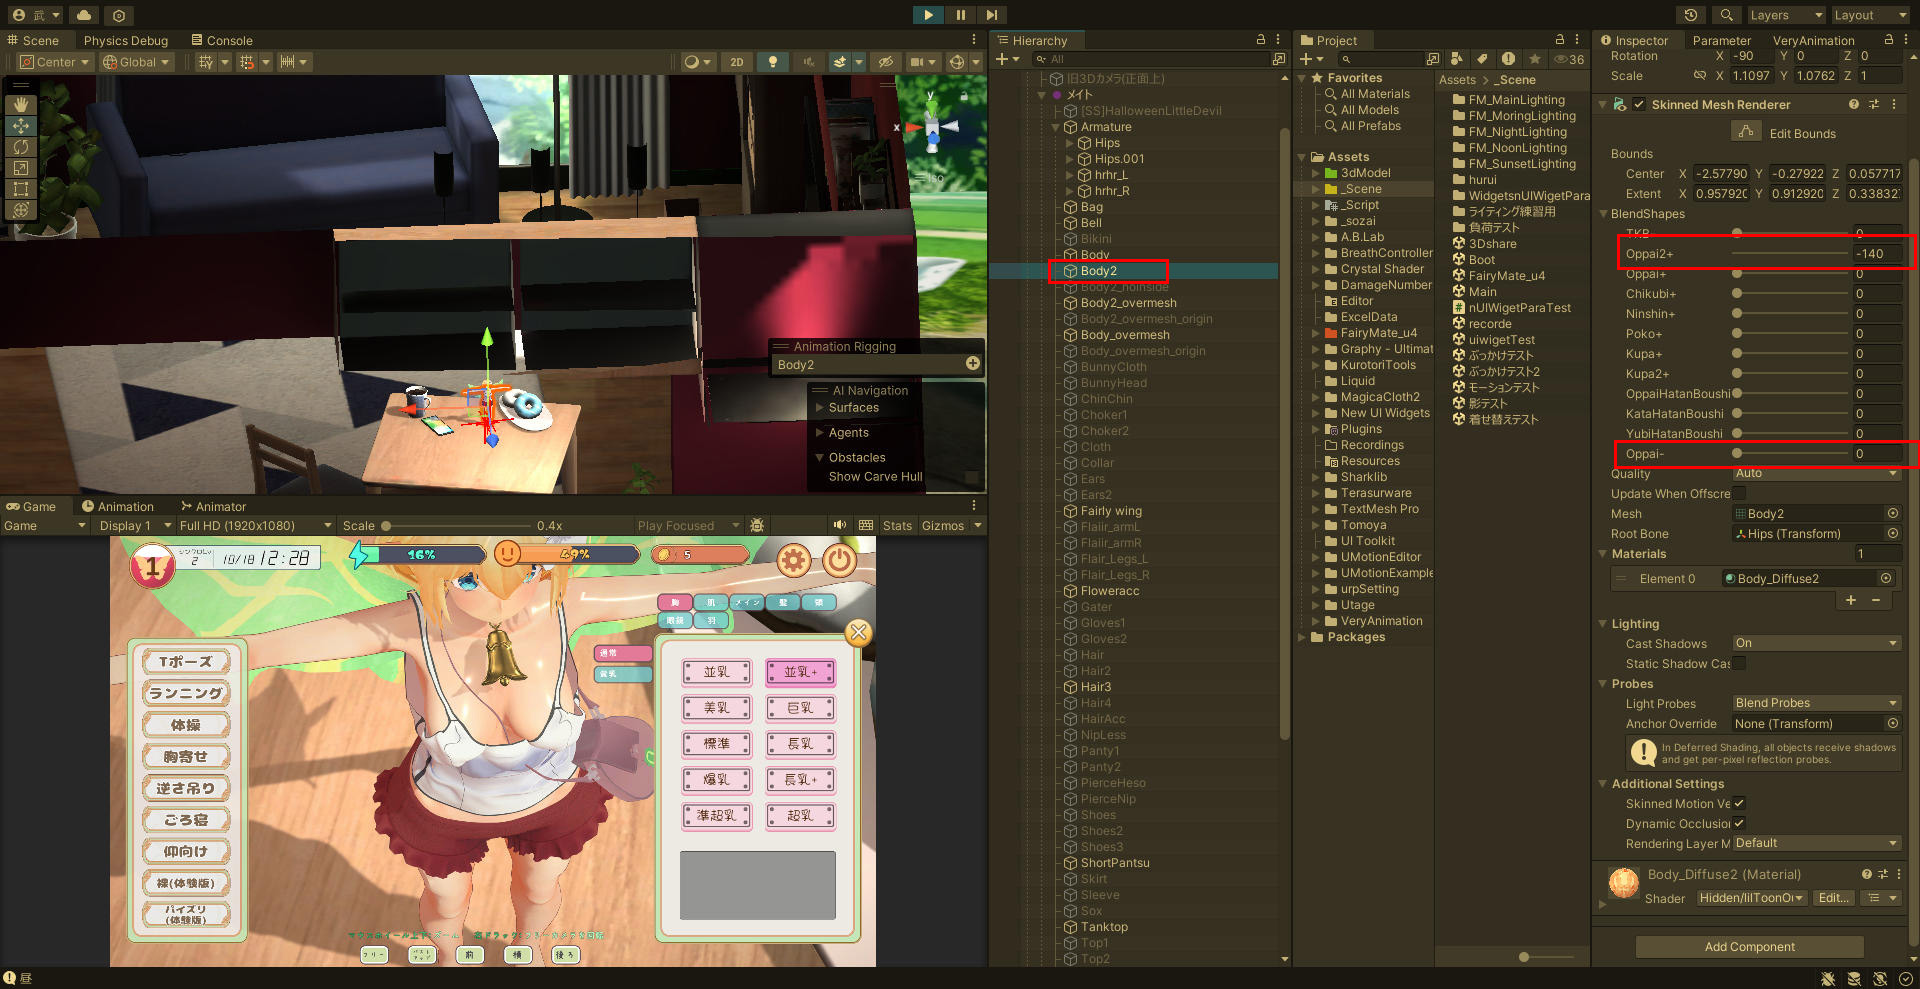
Task: Mute audio in Game view
Action: point(840,525)
